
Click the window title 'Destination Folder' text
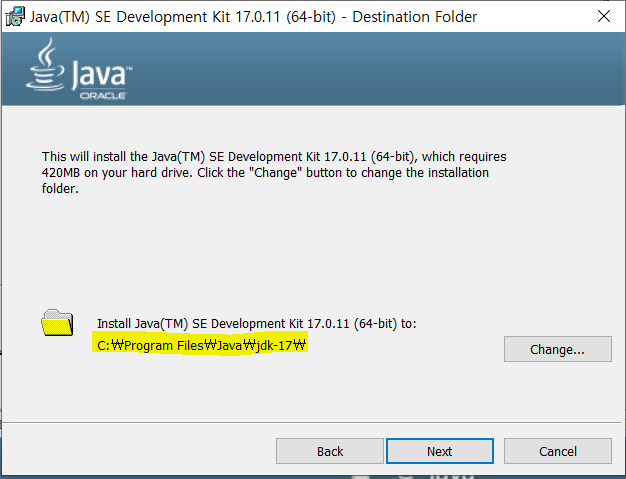[x=414, y=17]
